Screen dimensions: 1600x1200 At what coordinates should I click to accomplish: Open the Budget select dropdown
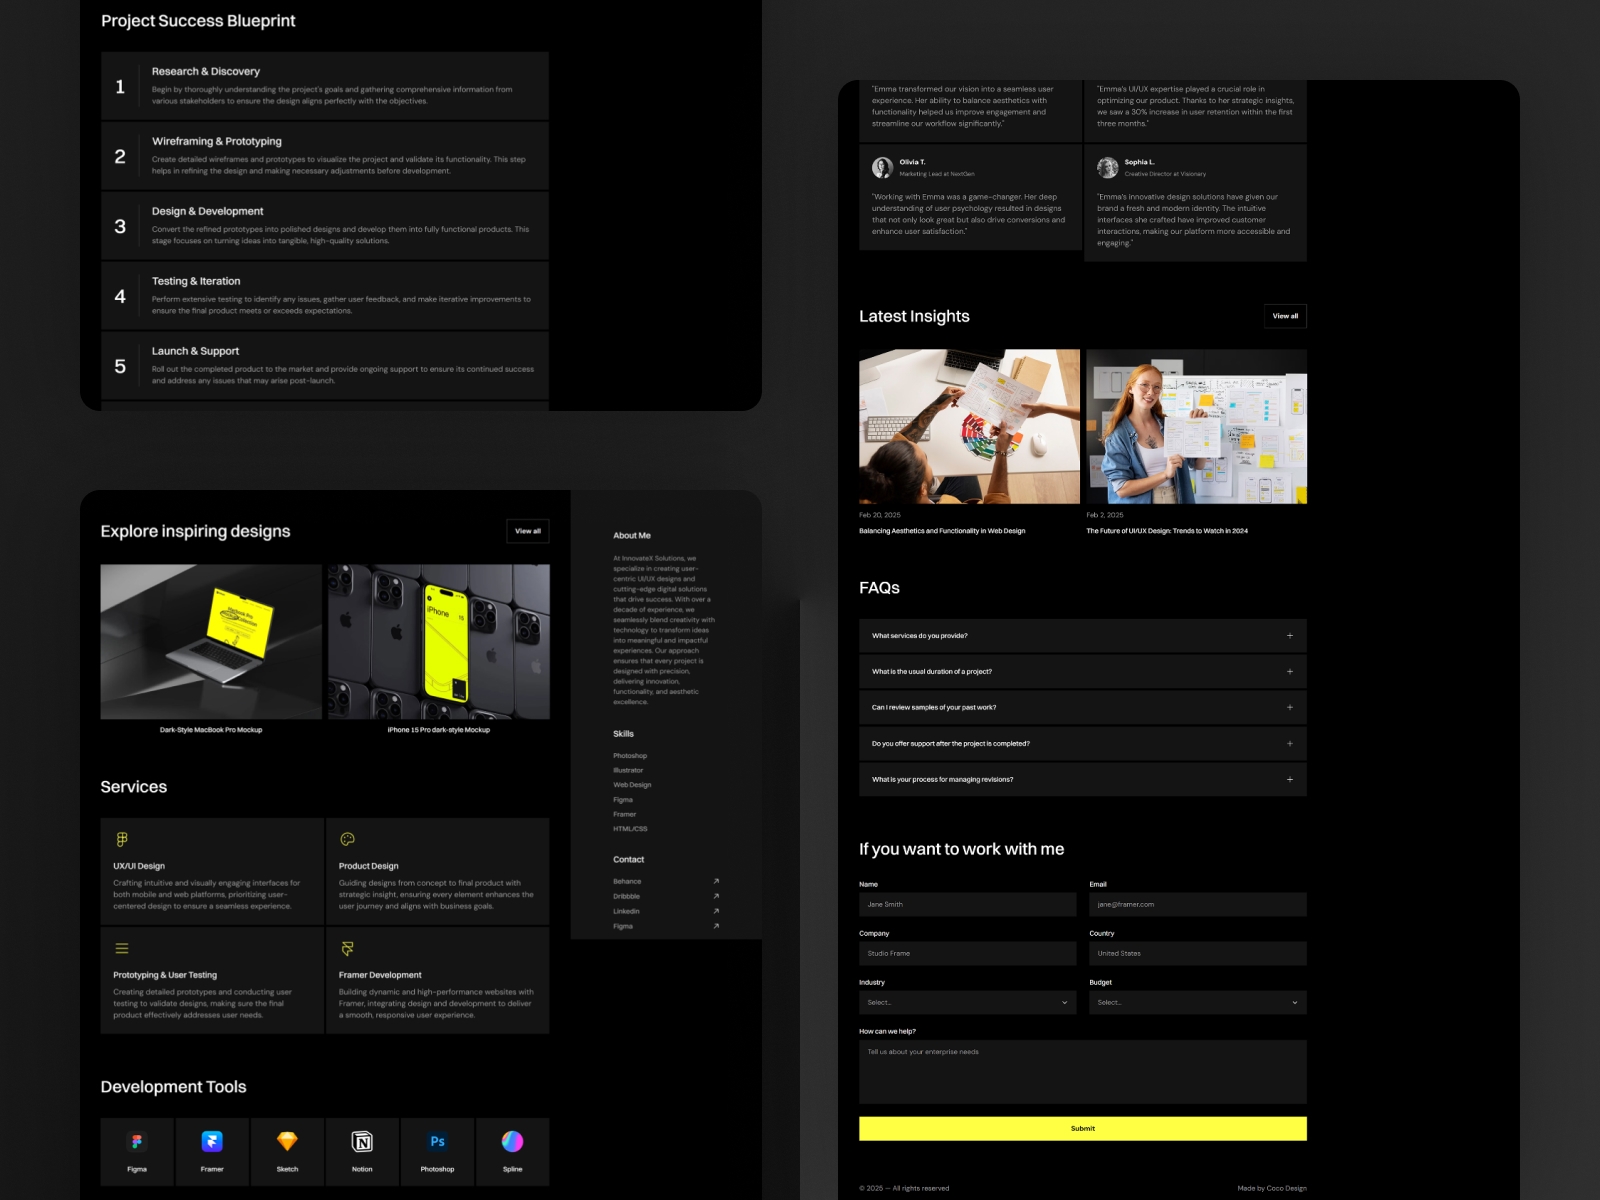1197,1002
